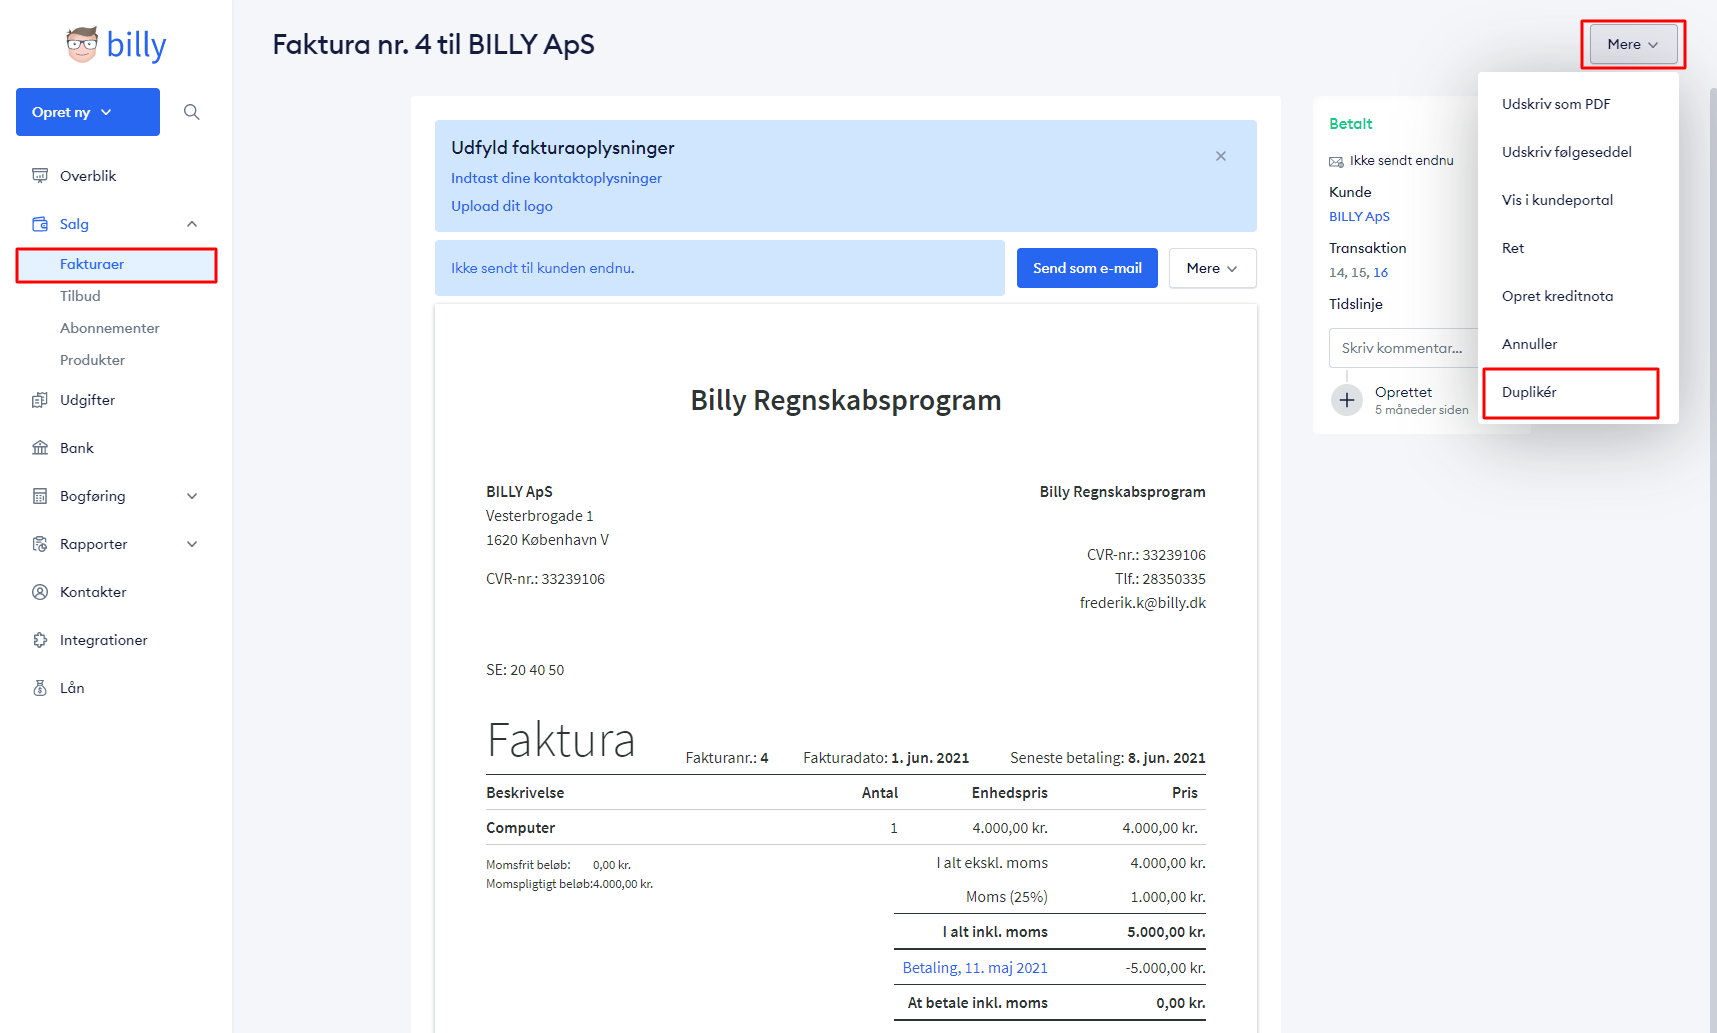1717x1033 pixels.
Task: Open Overblik page
Action: [x=88, y=176]
